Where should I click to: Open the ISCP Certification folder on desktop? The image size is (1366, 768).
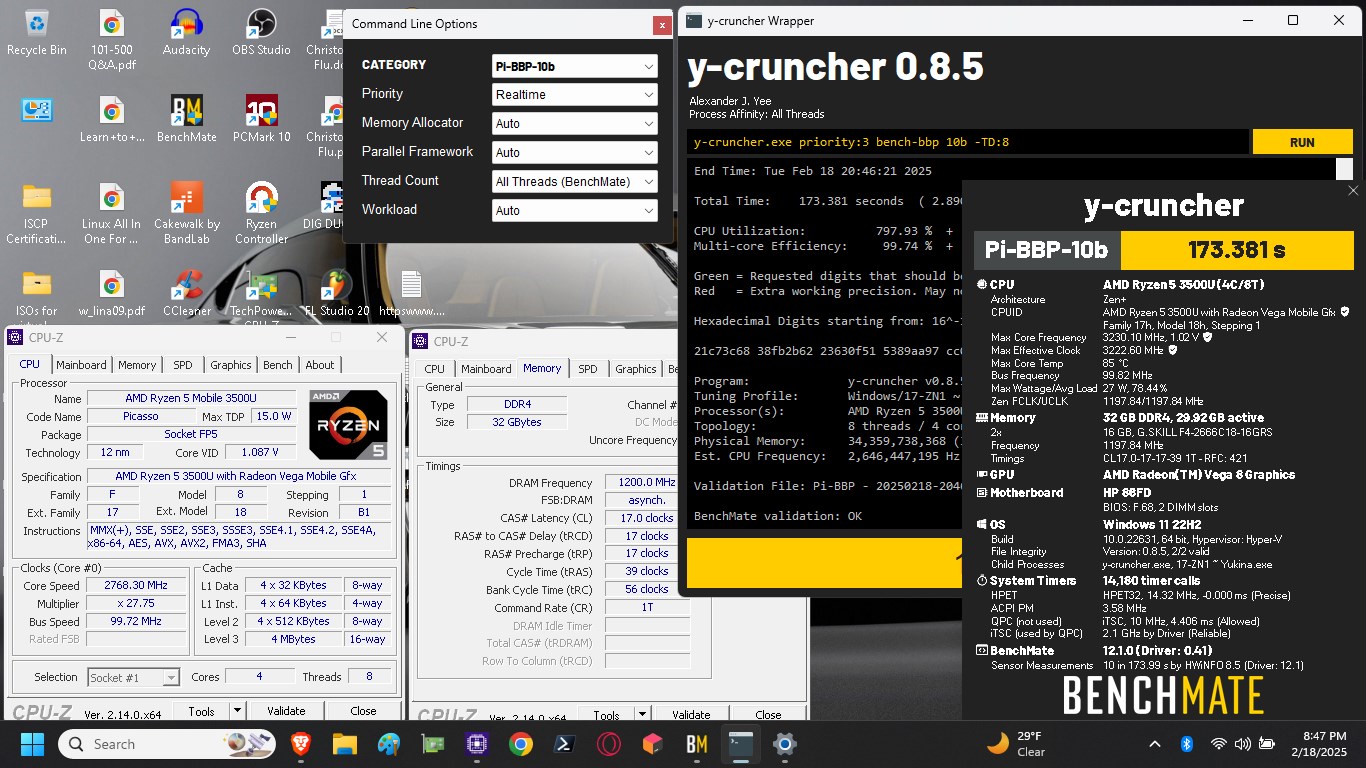point(37,213)
